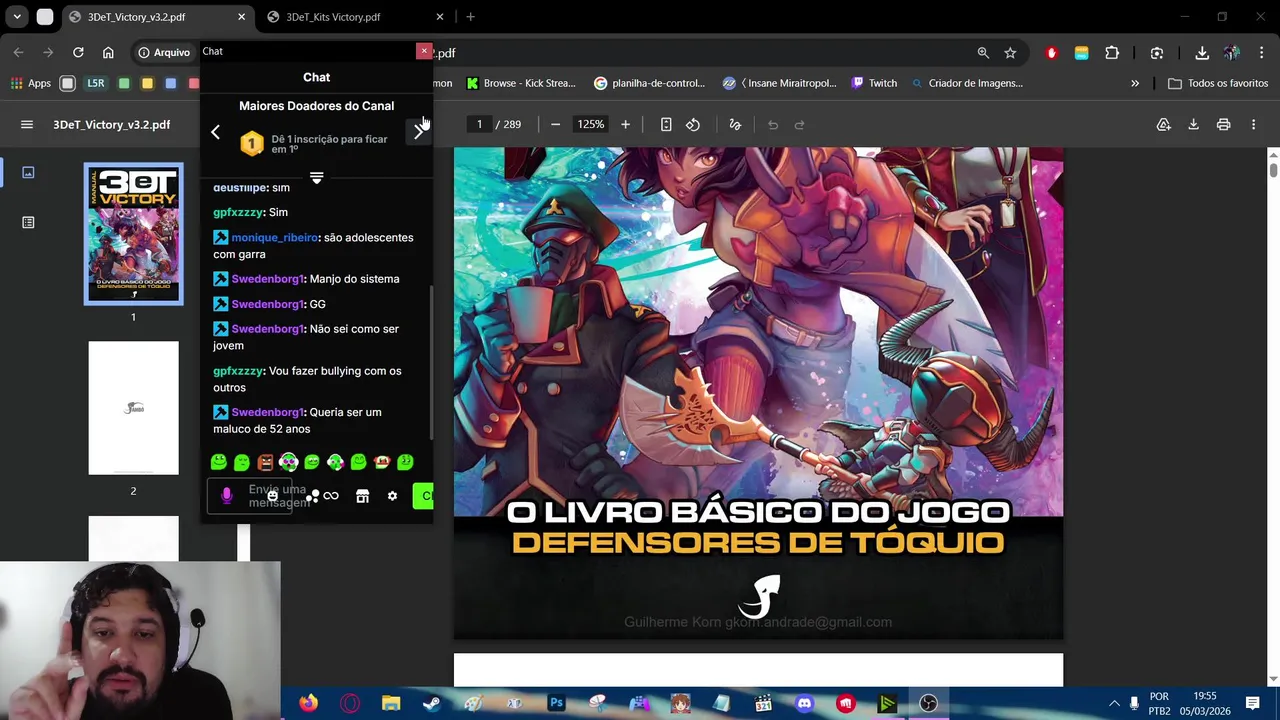Open the tab search dropdown arrow
Screen dimensions: 1280x720
pyautogui.click(x=17, y=17)
